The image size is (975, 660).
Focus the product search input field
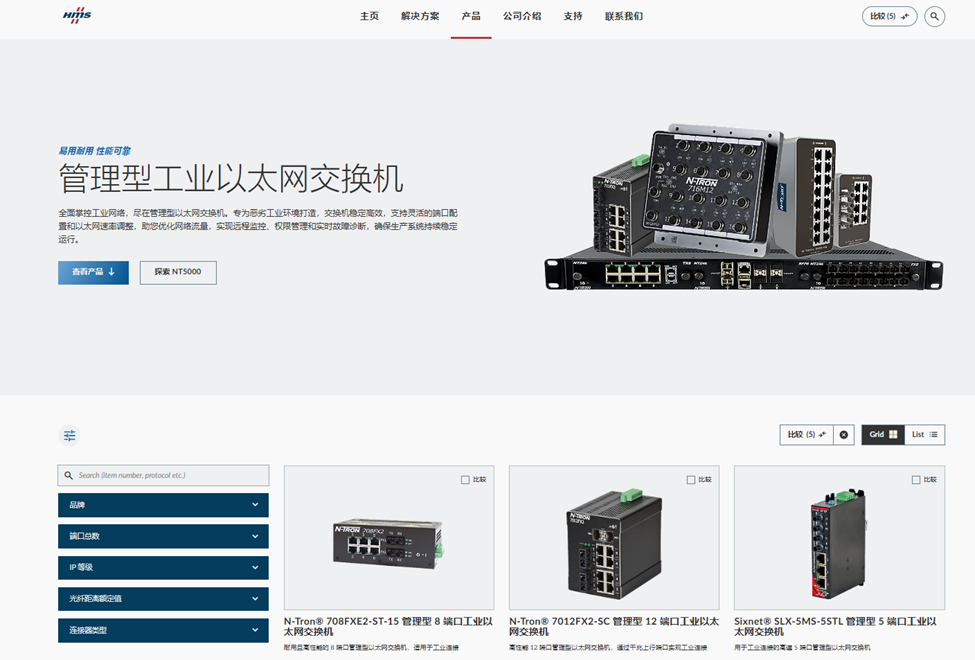(164, 475)
